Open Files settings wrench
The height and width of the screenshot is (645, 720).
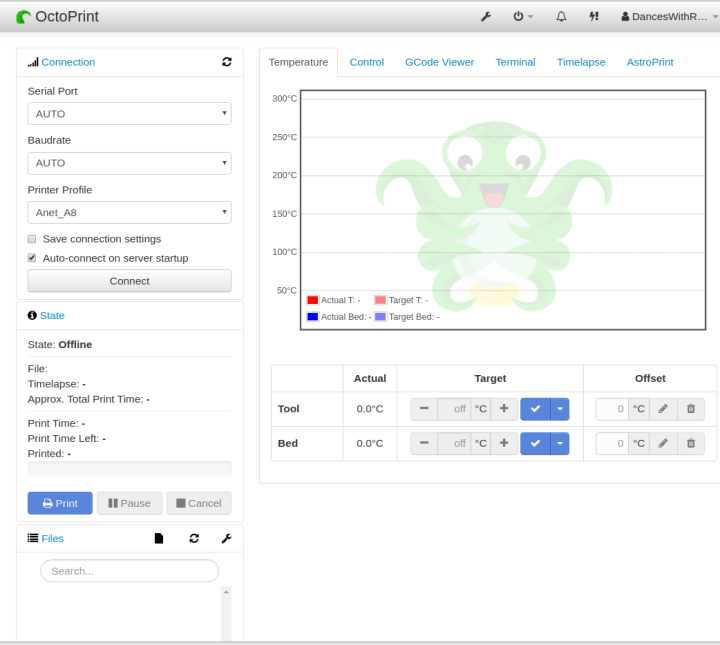[x=226, y=538]
